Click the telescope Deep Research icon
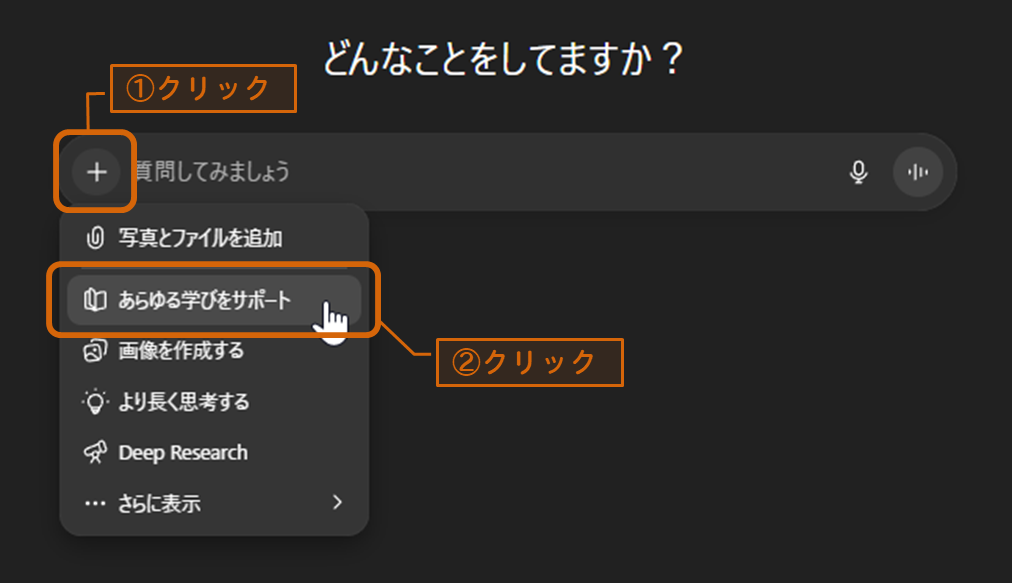 [x=95, y=453]
